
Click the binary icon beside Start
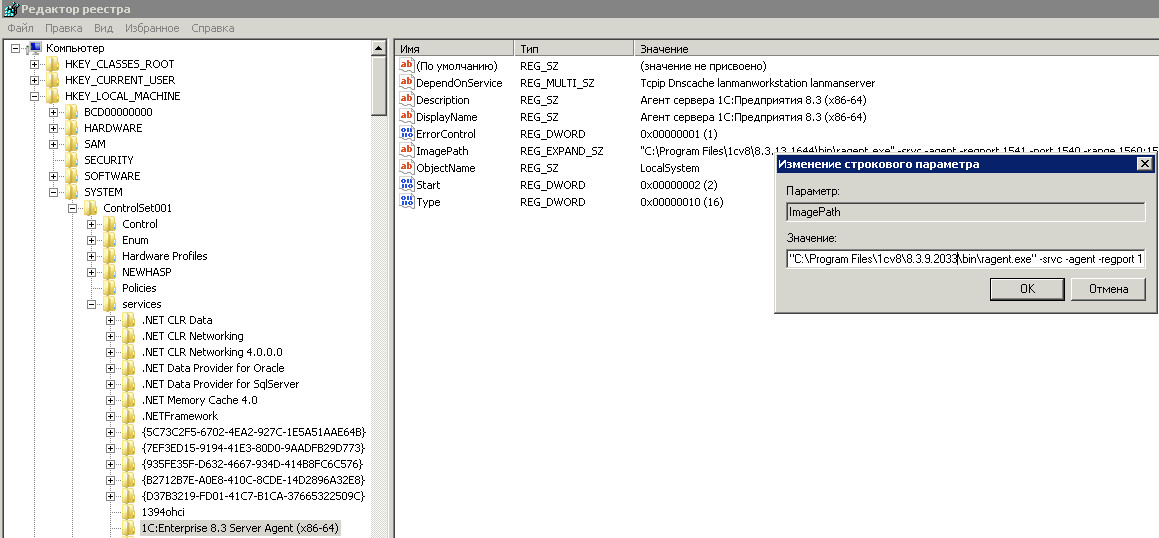coord(407,185)
